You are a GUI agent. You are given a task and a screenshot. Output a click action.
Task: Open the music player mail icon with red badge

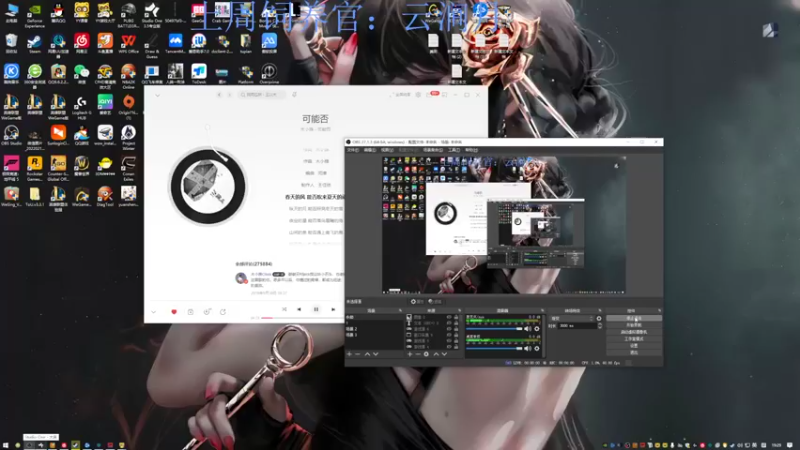coord(432,94)
